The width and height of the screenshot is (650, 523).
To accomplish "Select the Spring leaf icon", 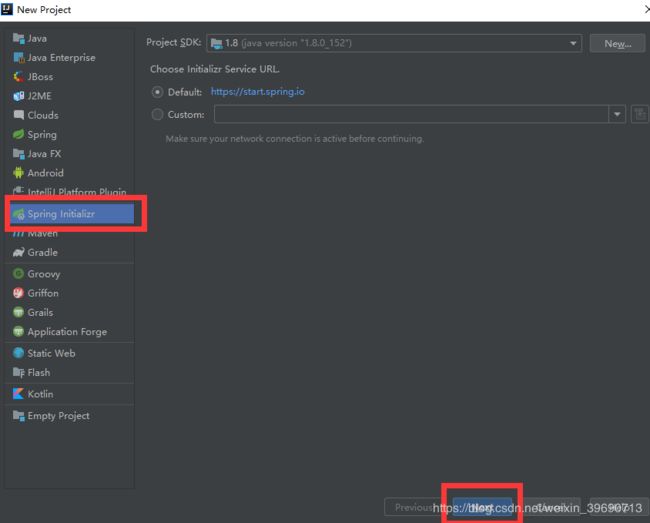I will pos(18,134).
